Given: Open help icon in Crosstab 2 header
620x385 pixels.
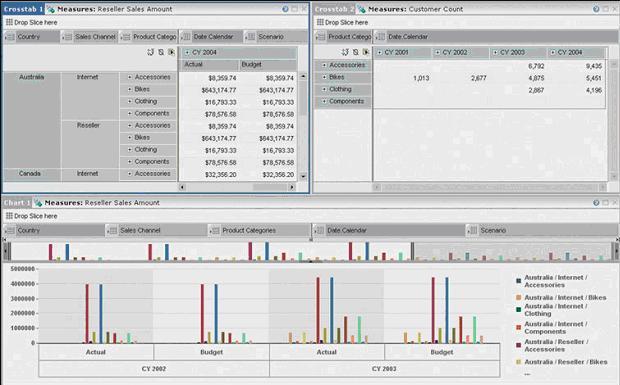Looking at the screenshot, I should click(596, 9).
